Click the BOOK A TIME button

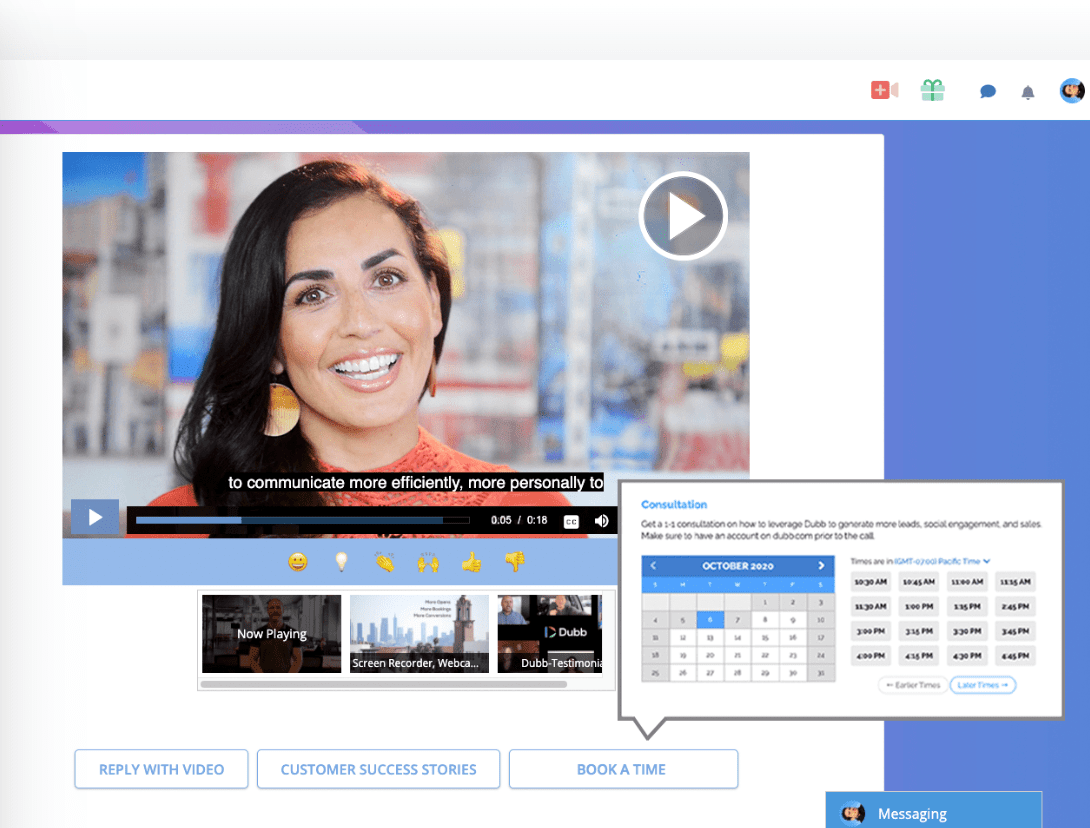pos(623,769)
